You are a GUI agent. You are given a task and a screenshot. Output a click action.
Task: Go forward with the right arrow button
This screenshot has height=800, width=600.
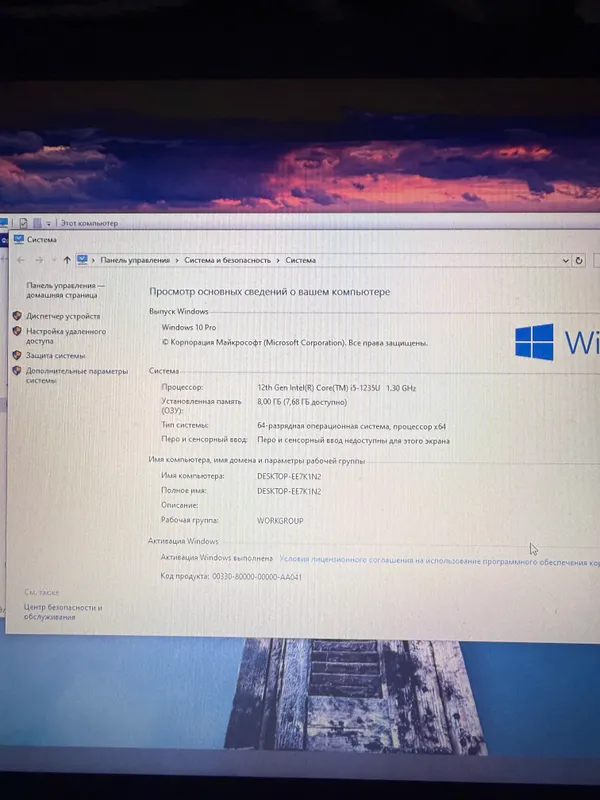tap(39, 260)
